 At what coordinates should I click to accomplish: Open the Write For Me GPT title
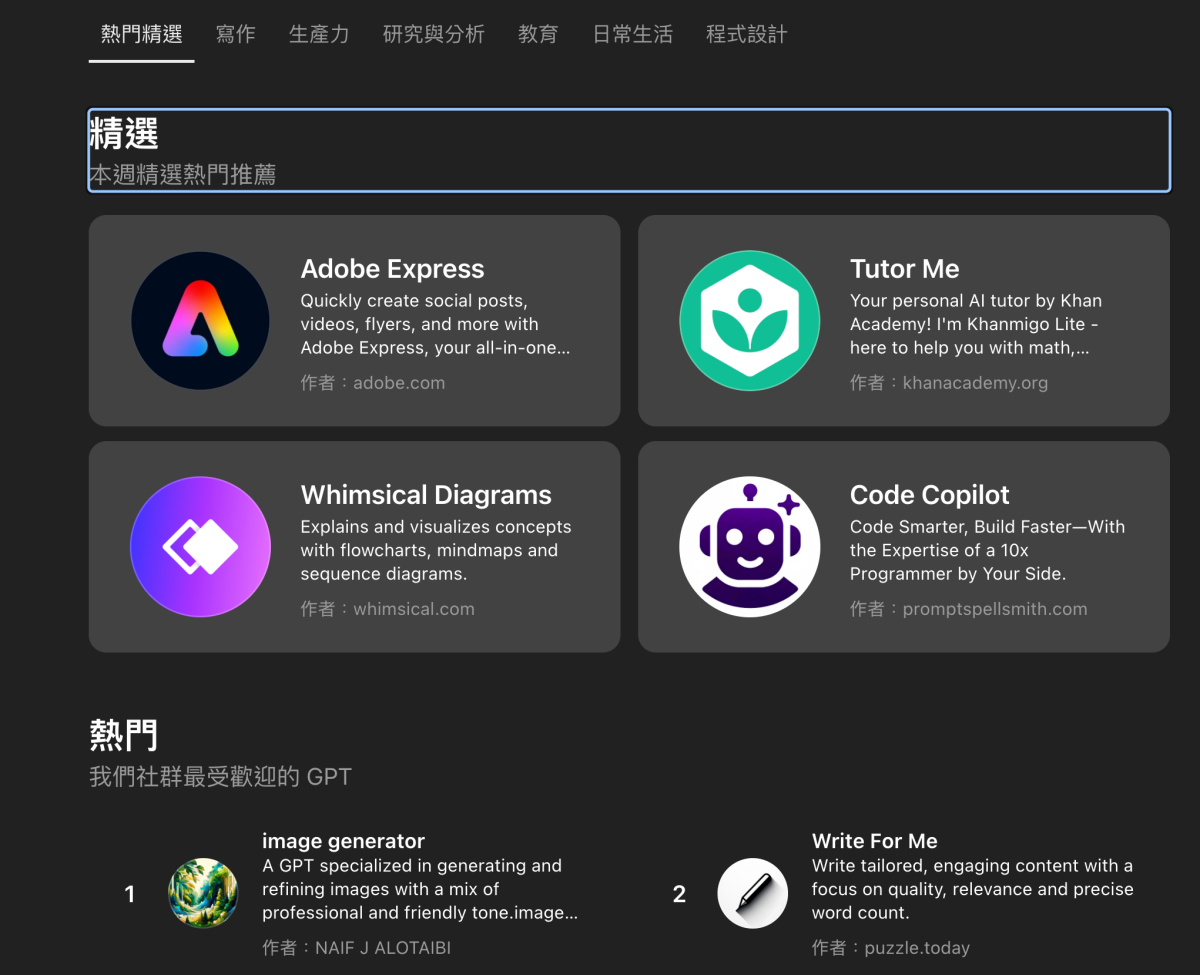(874, 841)
